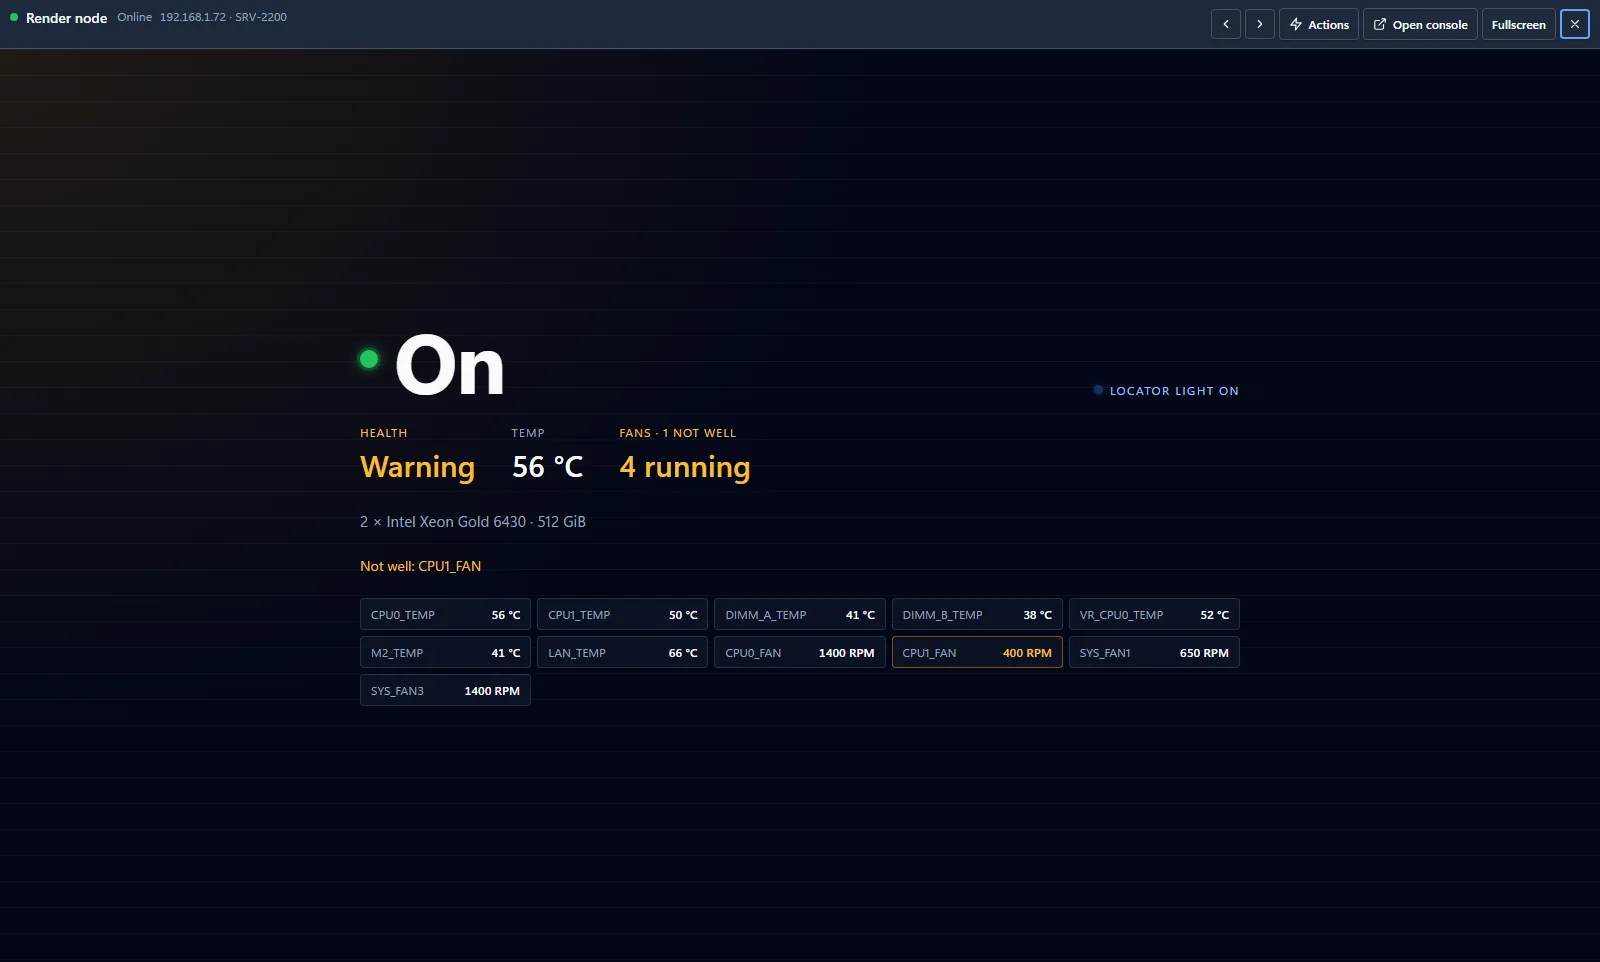Go to the previous server with left chevron

1226,24
